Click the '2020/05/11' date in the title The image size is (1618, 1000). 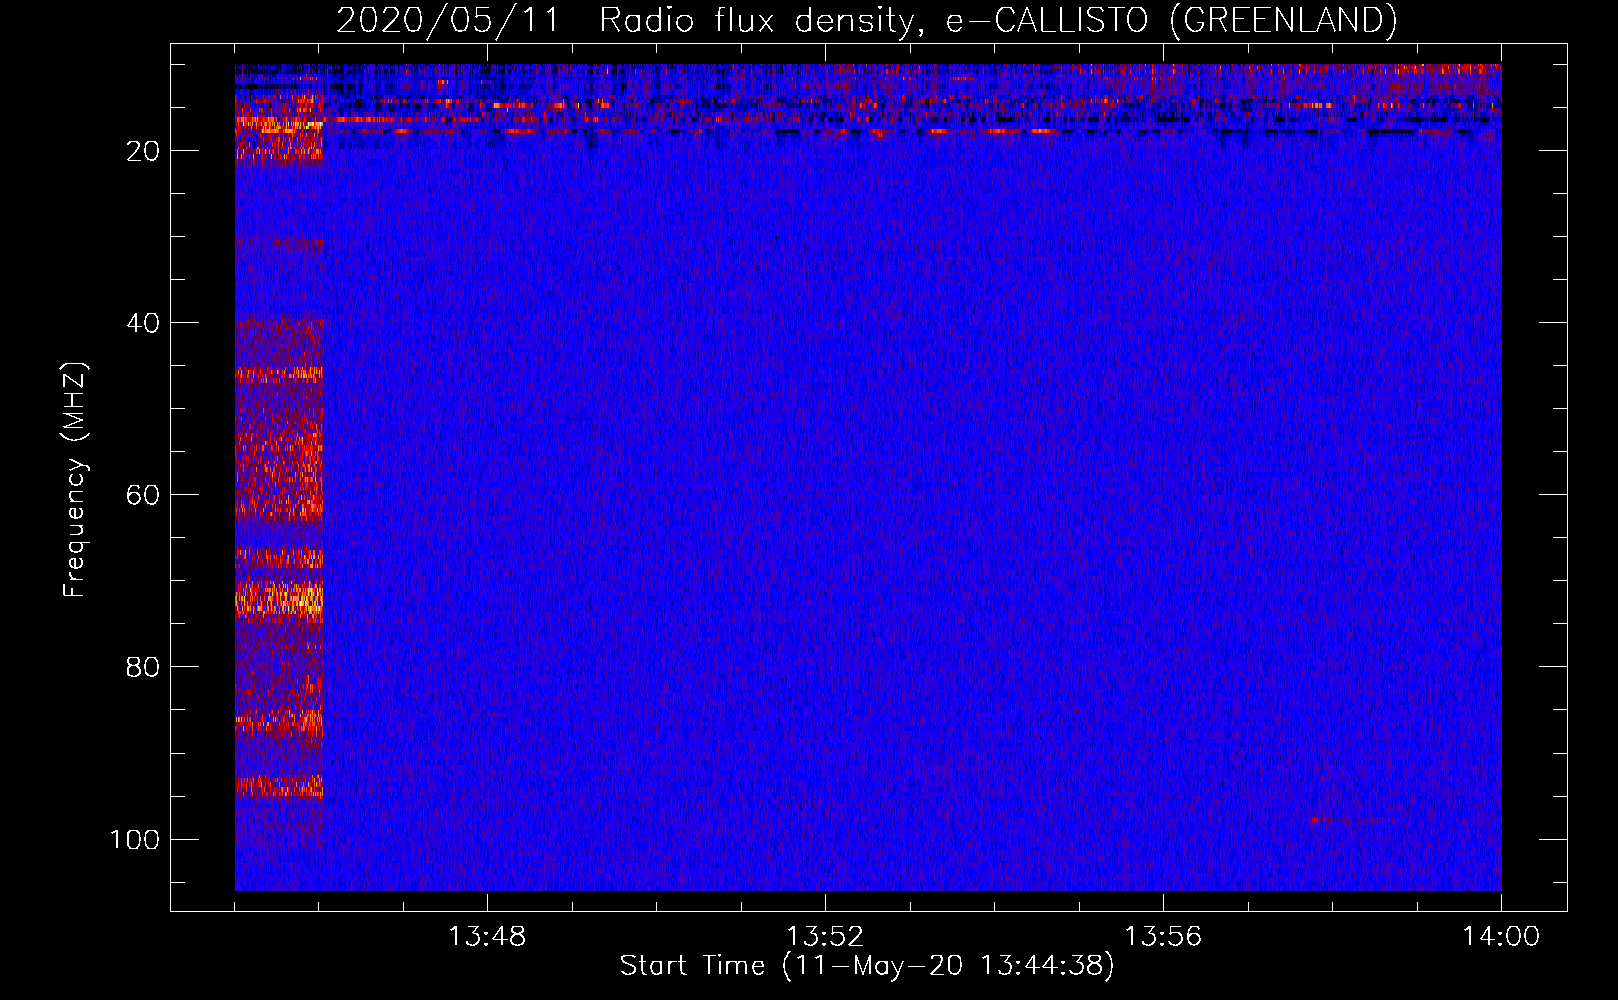(447, 20)
